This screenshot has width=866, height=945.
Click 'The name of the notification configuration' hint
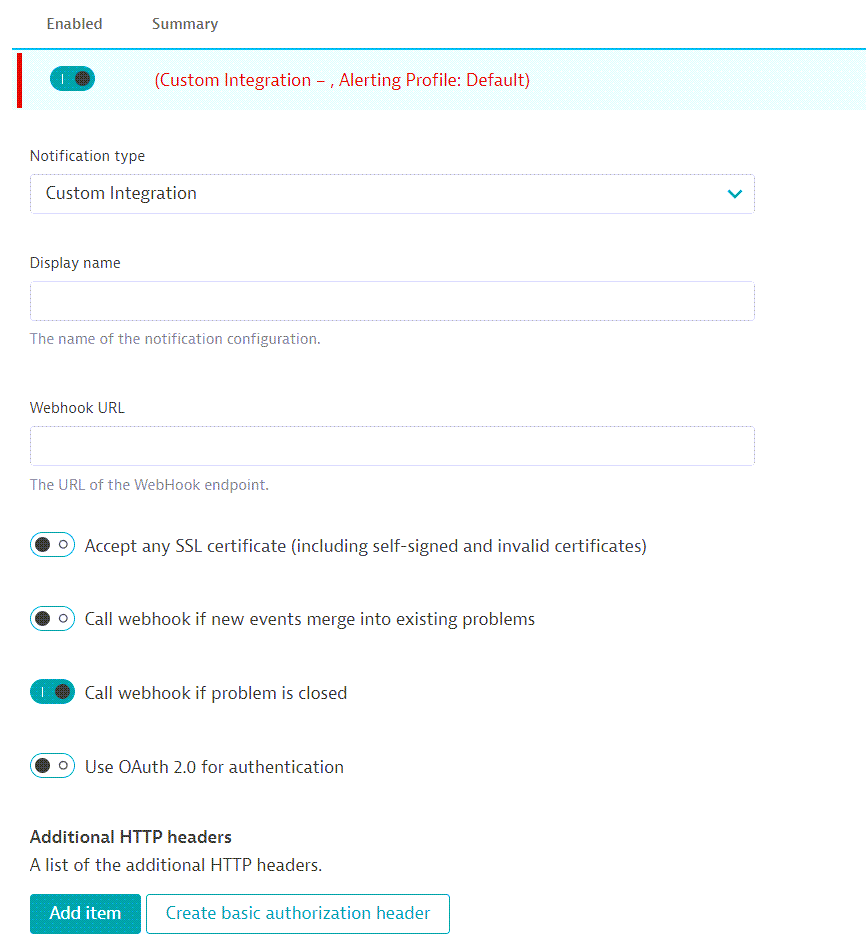pyautogui.click(x=175, y=338)
